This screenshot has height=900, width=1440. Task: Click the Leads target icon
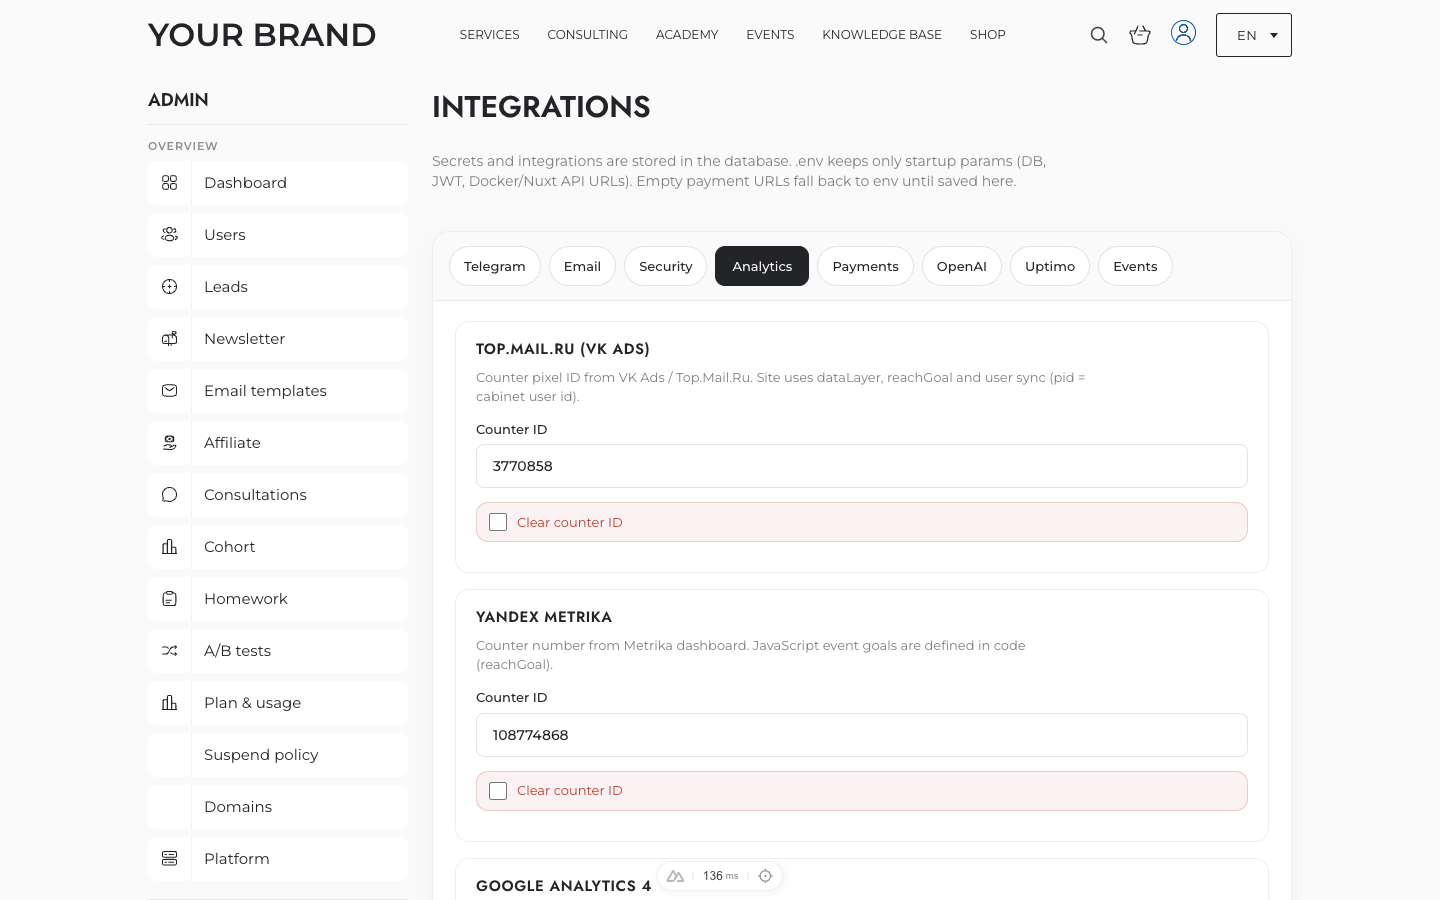[x=170, y=287]
